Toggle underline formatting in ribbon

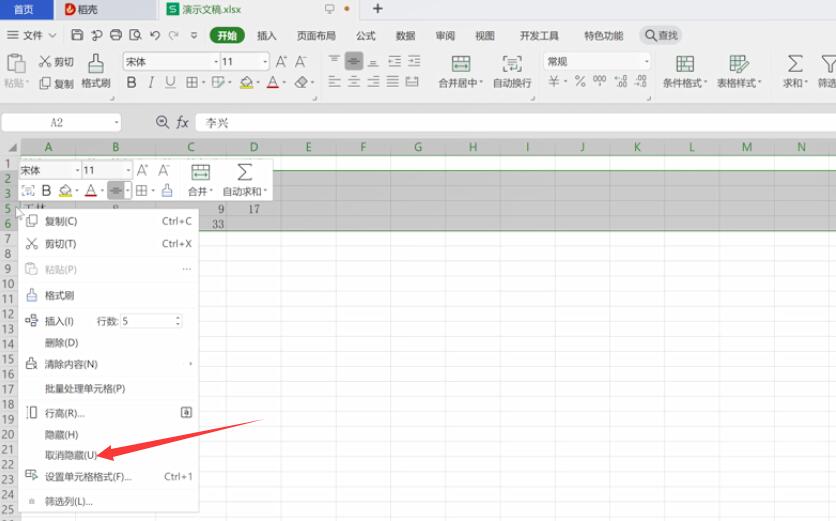point(170,82)
